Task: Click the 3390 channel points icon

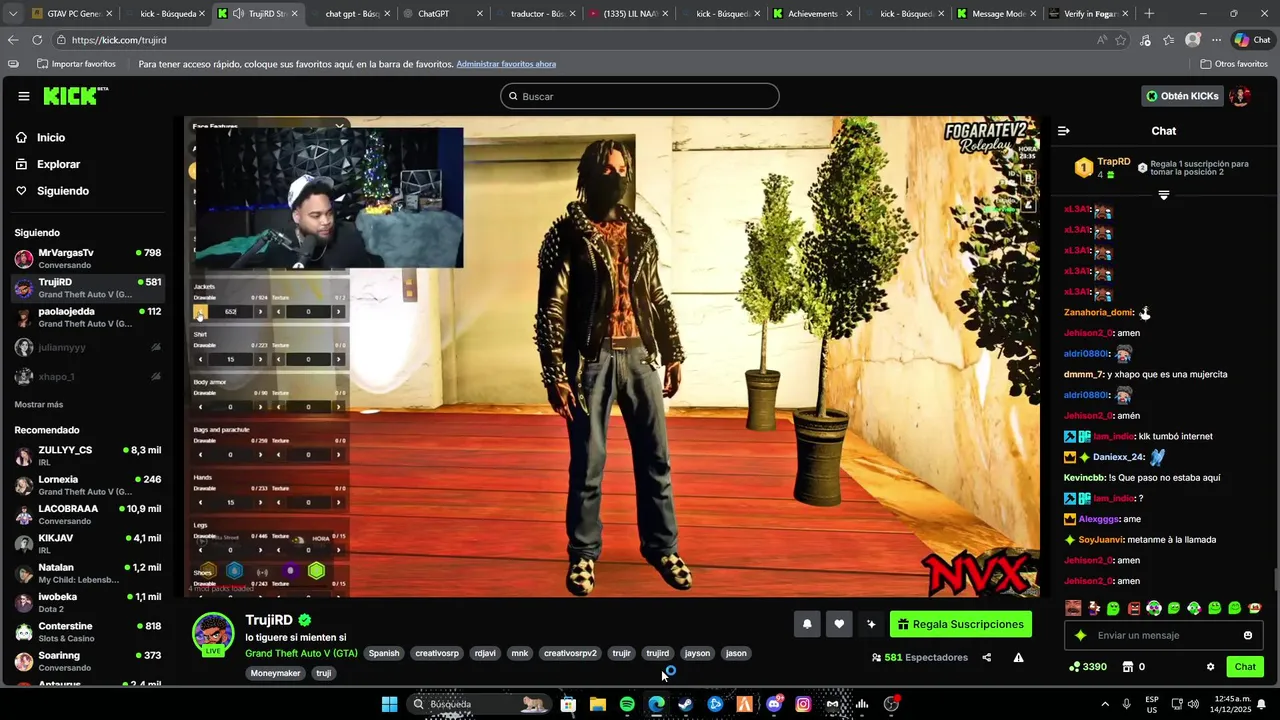Action: click(1075, 667)
